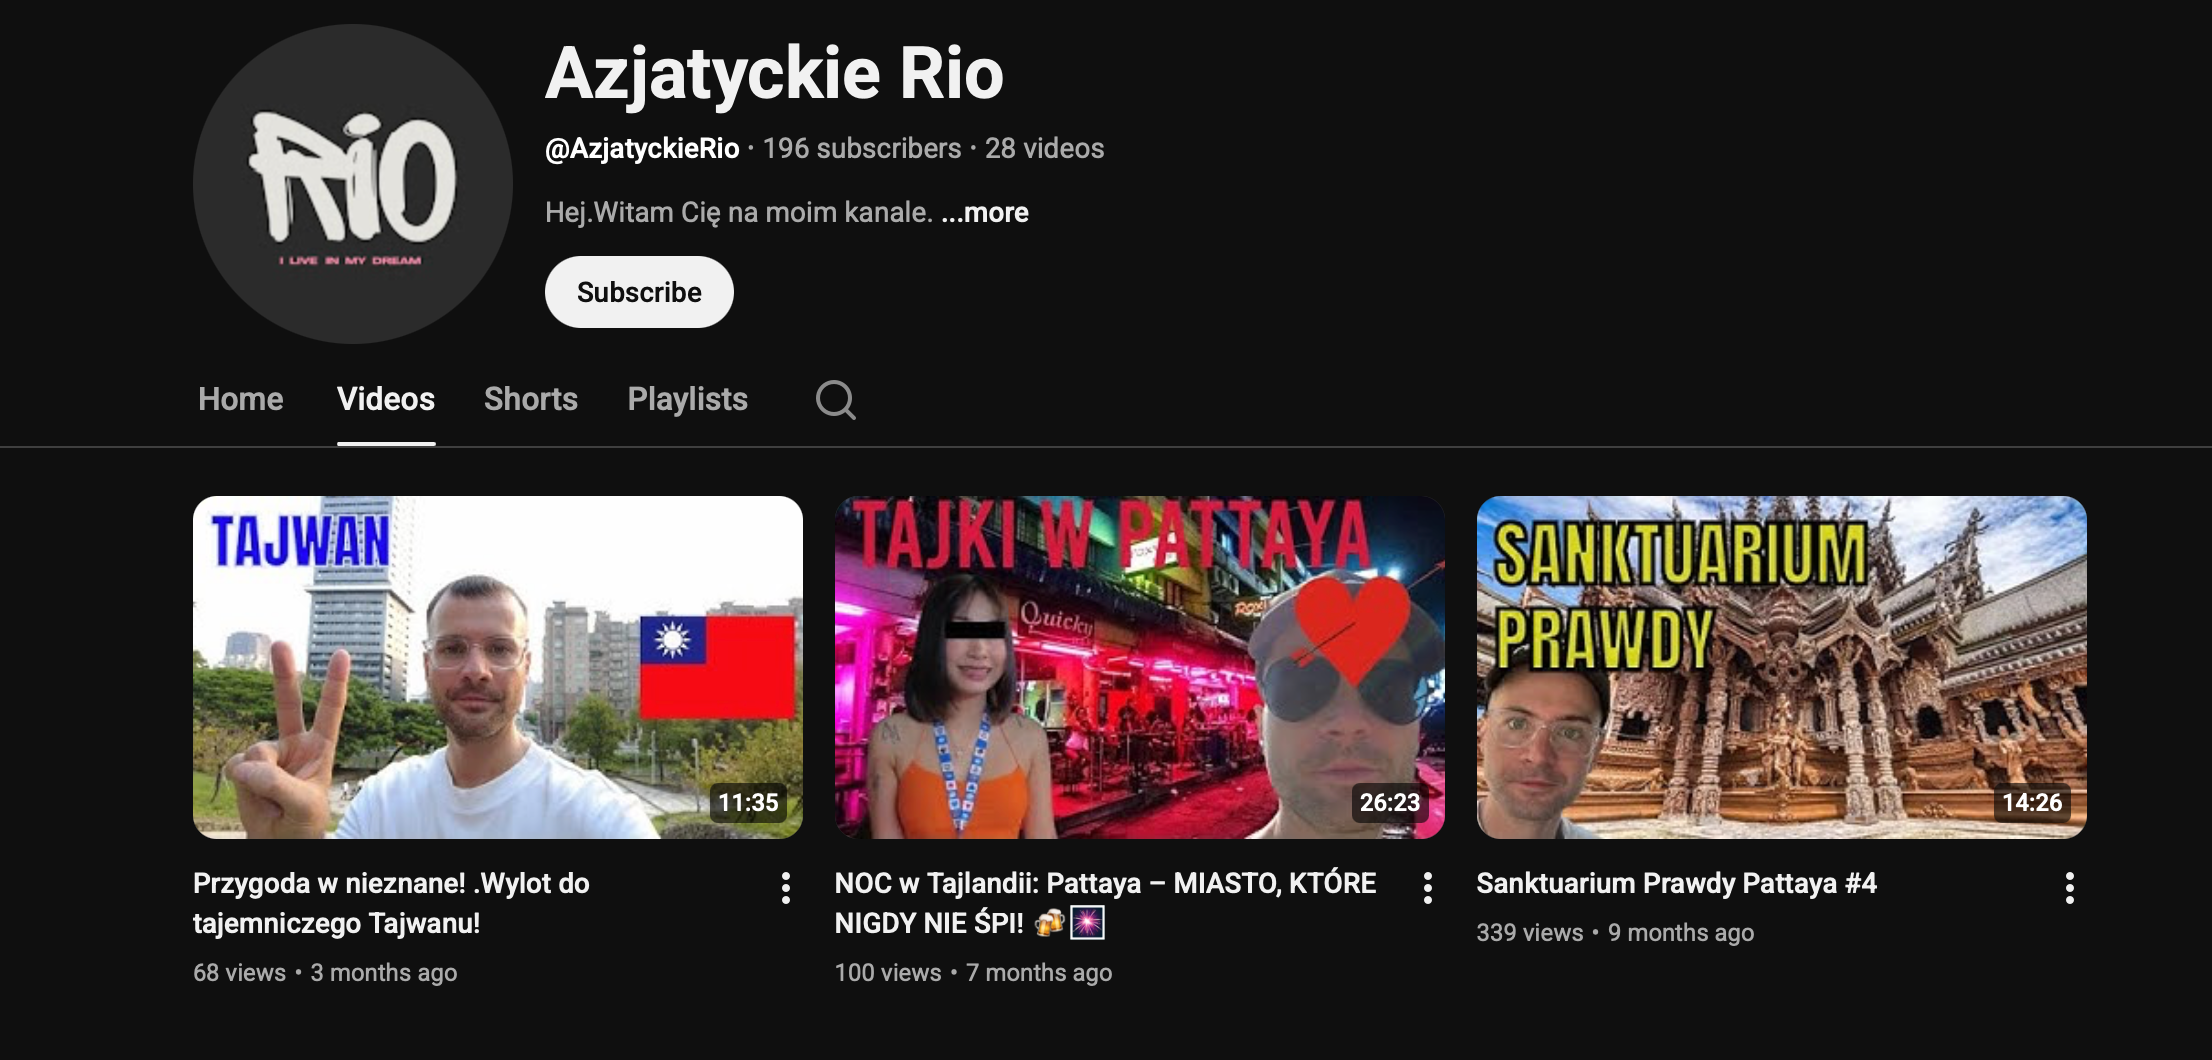Image resolution: width=2212 pixels, height=1060 pixels.
Task: Select the Videos tab
Action: [x=385, y=399]
